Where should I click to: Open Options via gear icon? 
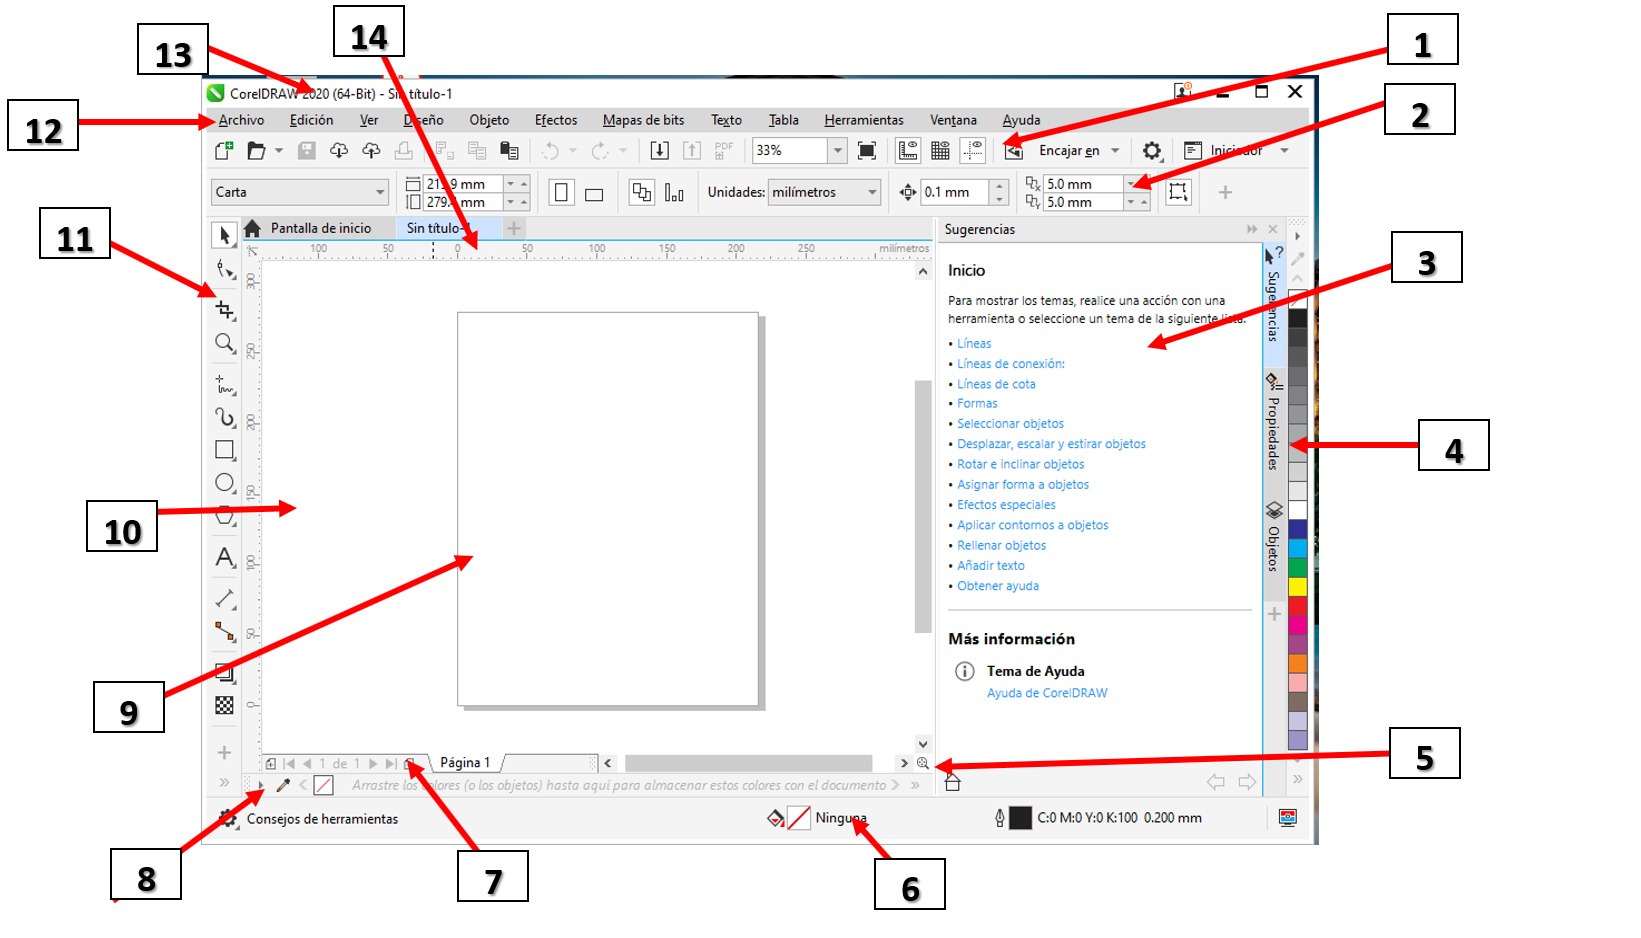[1152, 150]
